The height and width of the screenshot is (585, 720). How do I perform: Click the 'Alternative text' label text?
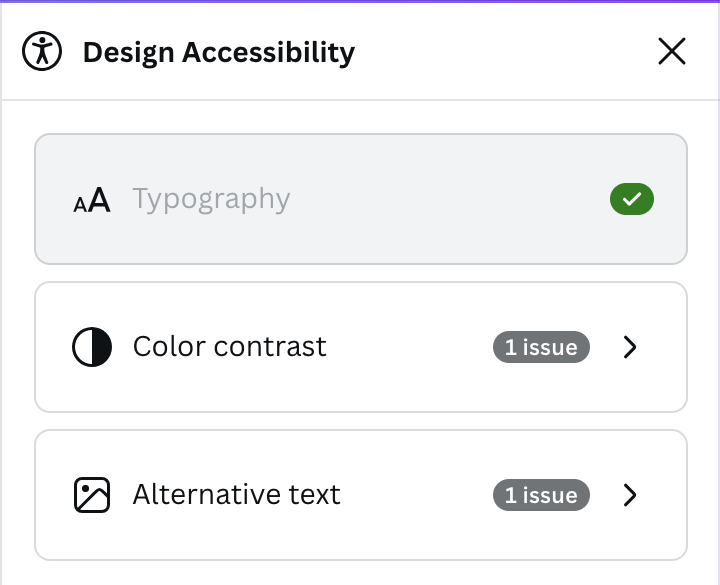click(236, 495)
